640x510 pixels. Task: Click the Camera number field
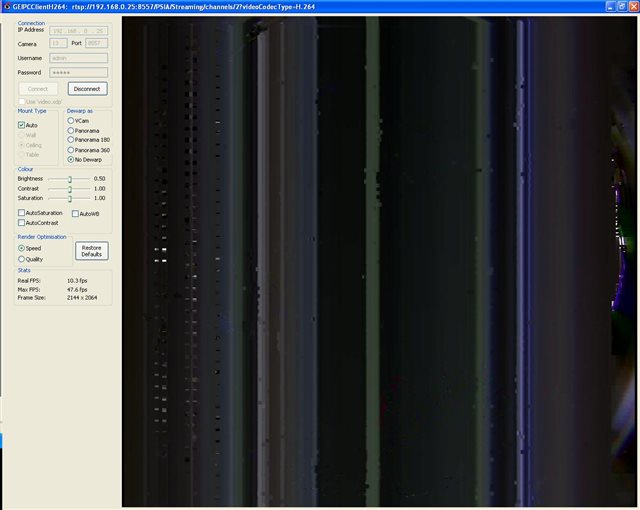tap(58, 43)
